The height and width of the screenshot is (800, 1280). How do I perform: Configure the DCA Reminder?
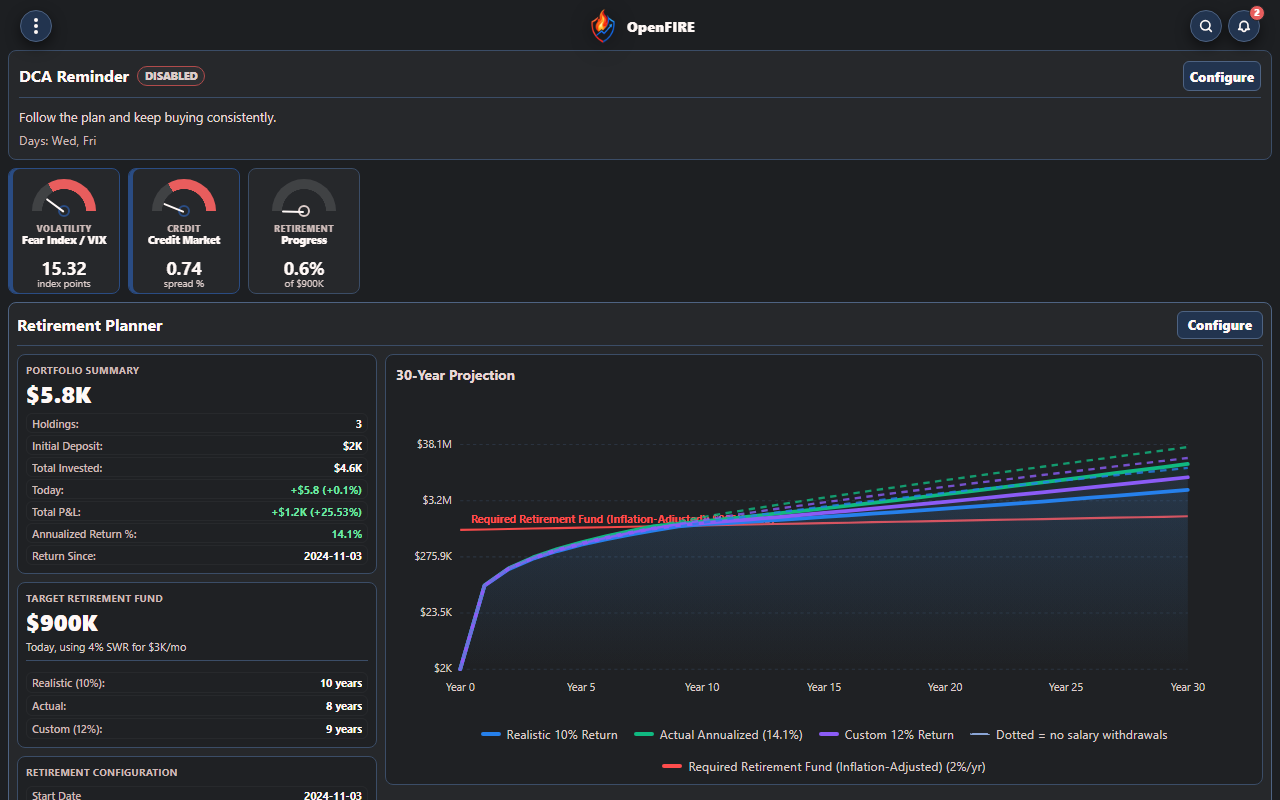[x=1221, y=77]
